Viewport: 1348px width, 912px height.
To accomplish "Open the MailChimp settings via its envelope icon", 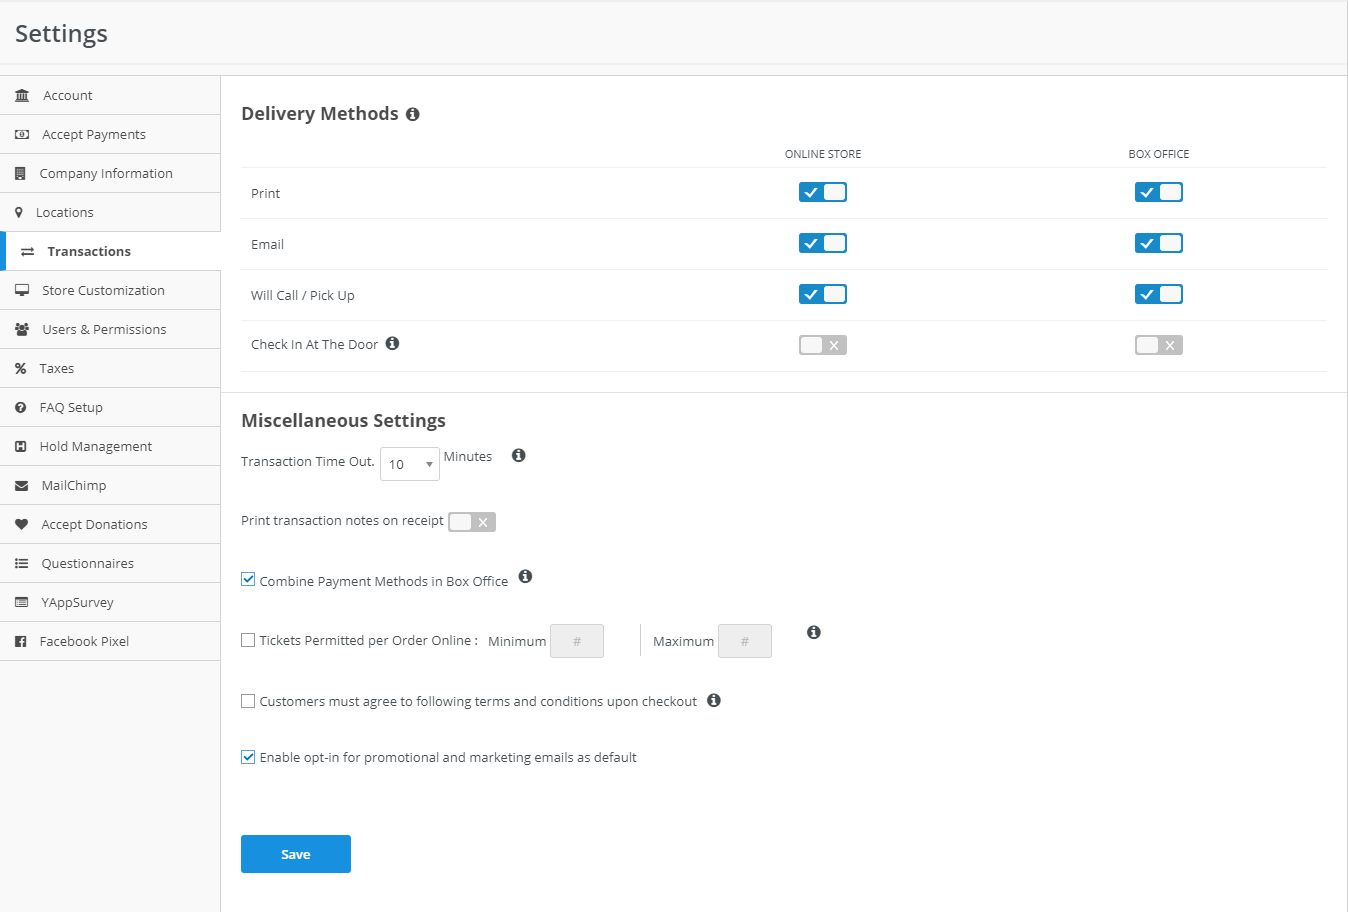I will pos(22,485).
